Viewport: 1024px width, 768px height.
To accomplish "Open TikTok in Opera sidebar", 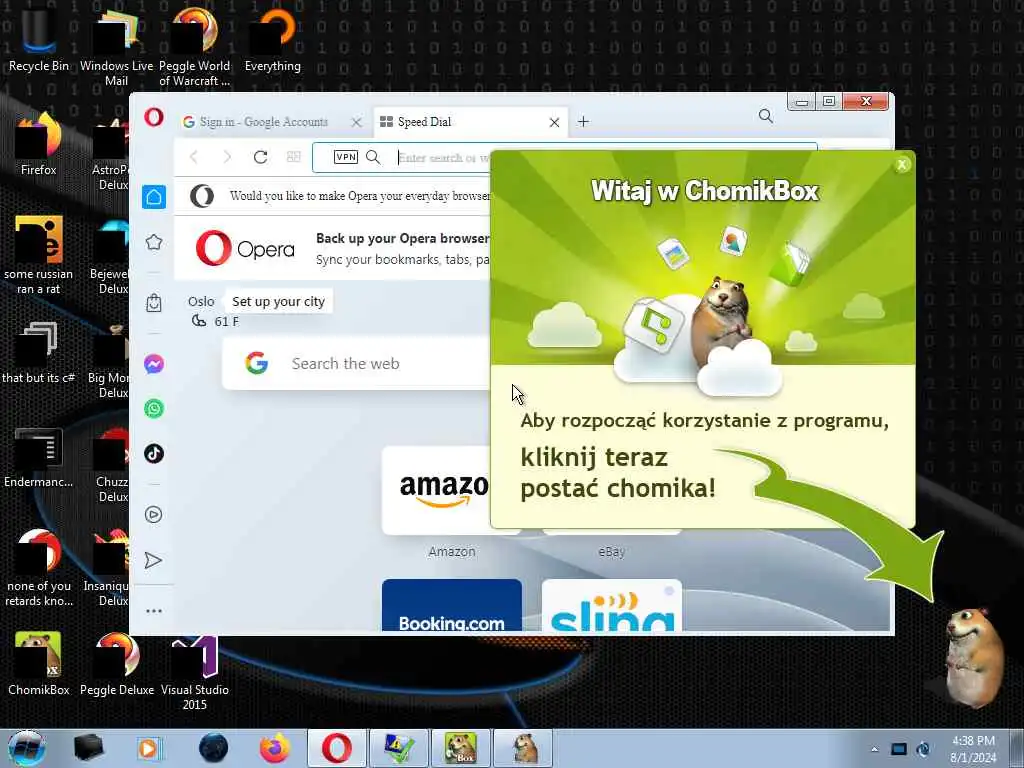I will pyautogui.click(x=154, y=453).
